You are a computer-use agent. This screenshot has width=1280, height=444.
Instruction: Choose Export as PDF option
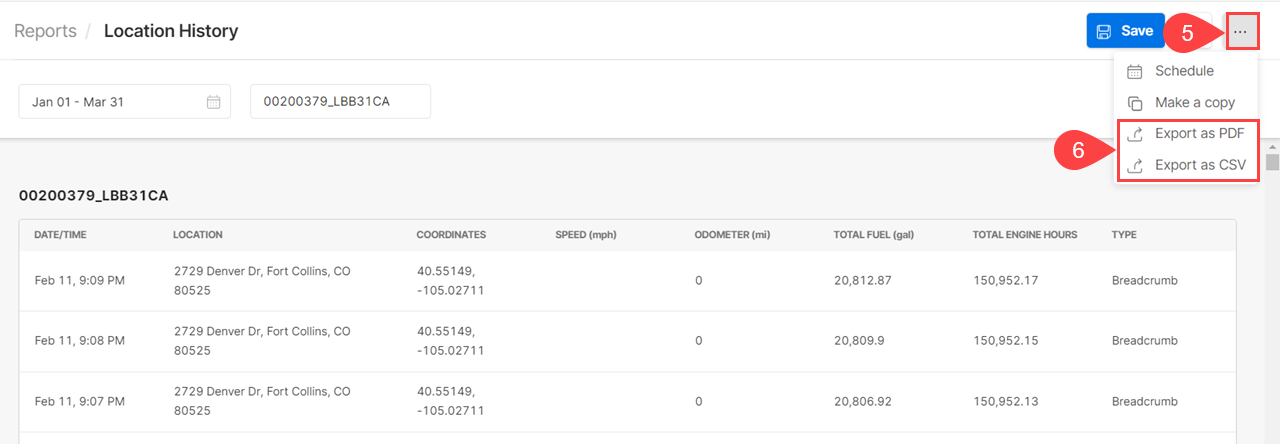point(1199,134)
